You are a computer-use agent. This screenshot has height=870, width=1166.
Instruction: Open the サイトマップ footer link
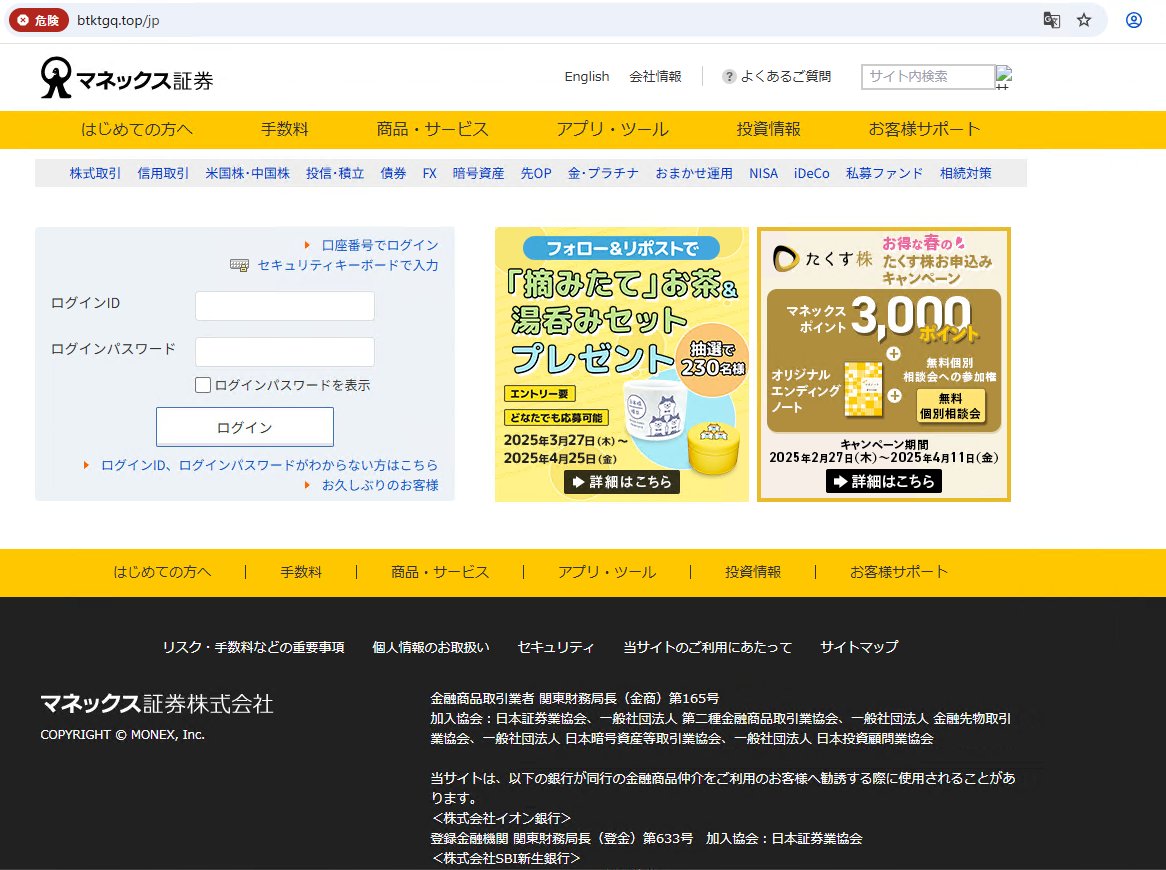point(857,647)
